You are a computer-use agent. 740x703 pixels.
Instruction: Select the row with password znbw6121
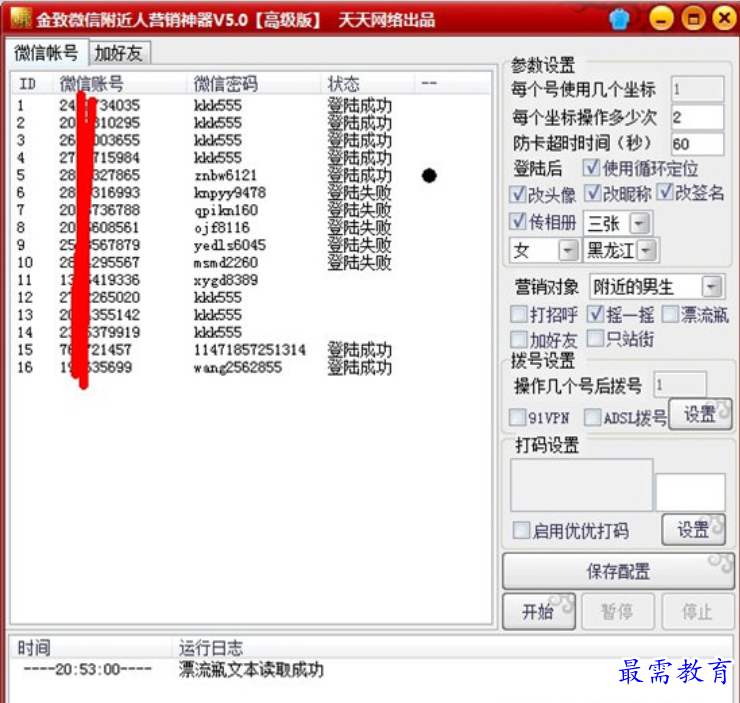251,175
